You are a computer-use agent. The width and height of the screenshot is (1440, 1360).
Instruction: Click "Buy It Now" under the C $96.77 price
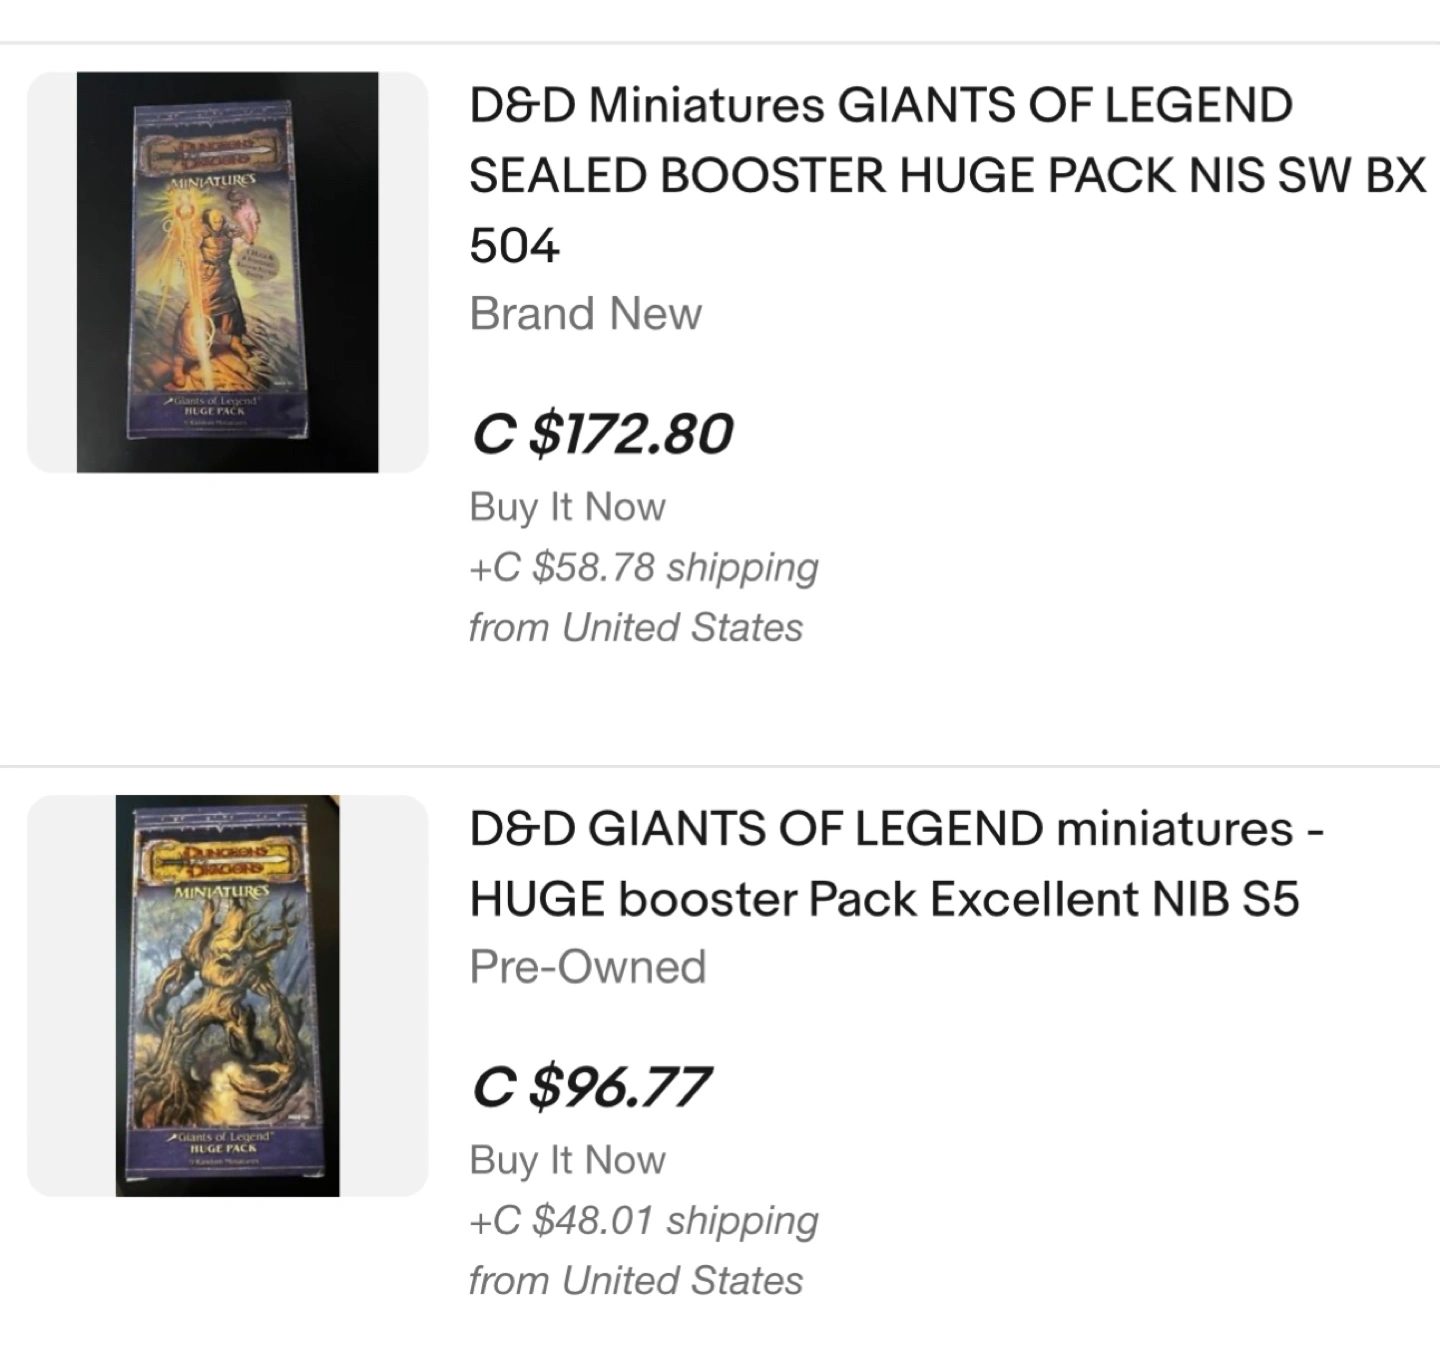[x=567, y=1160]
